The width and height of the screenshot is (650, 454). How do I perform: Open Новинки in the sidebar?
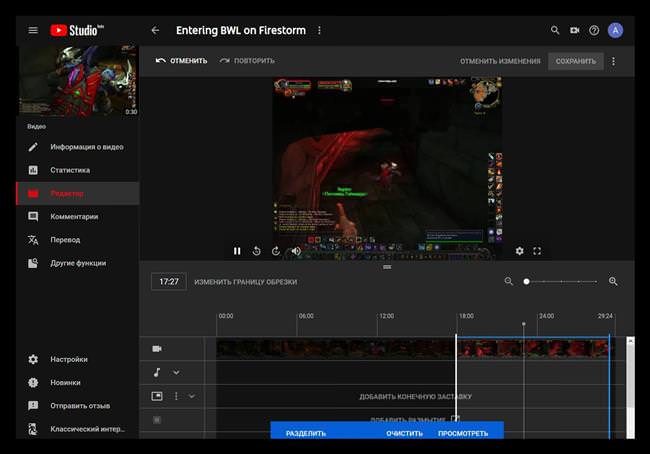pyautogui.click(x=78, y=382)
